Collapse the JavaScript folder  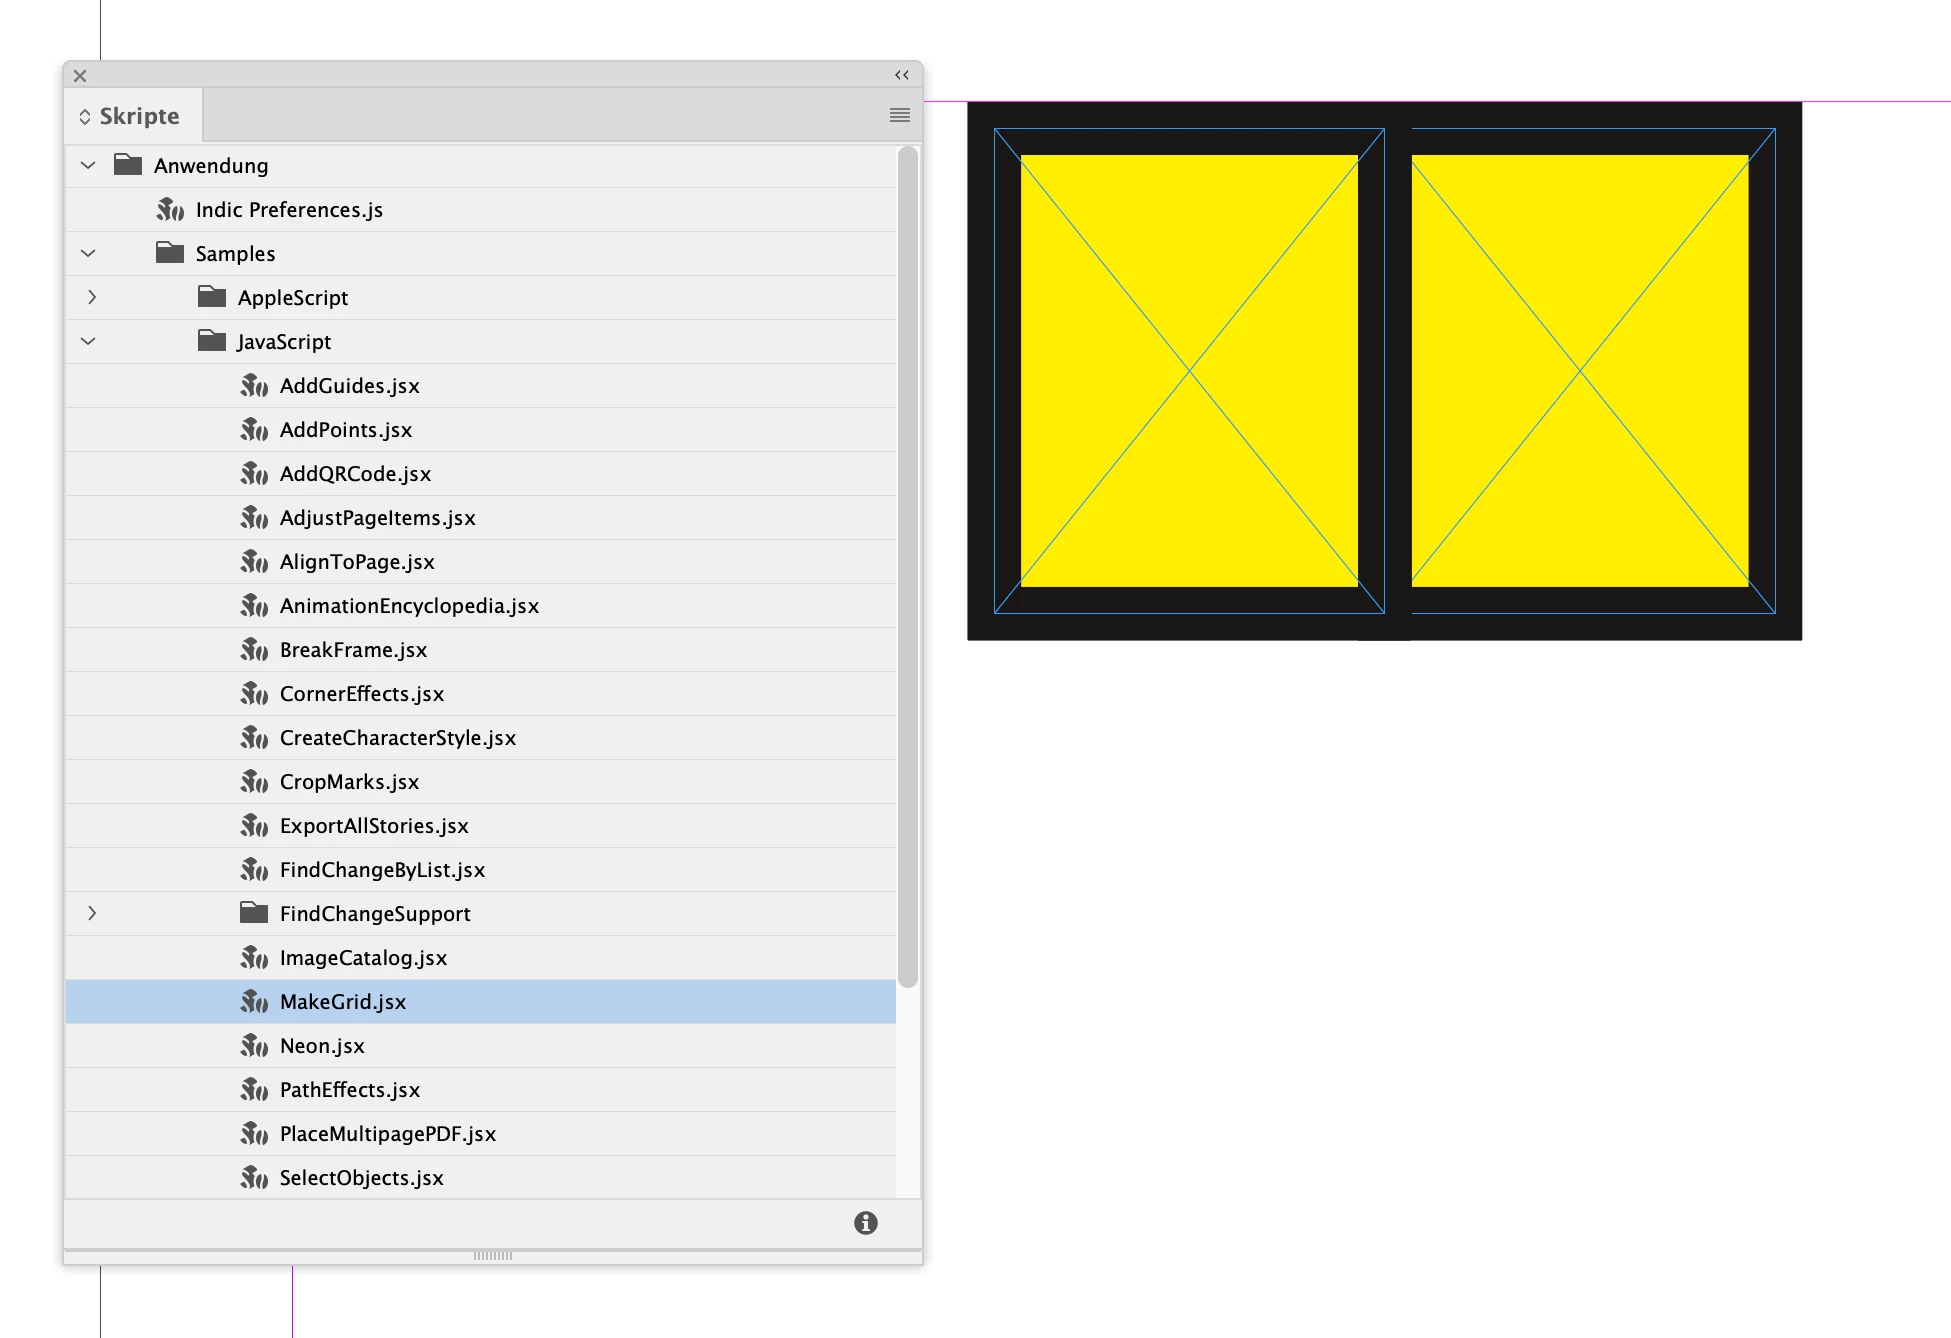88,341
